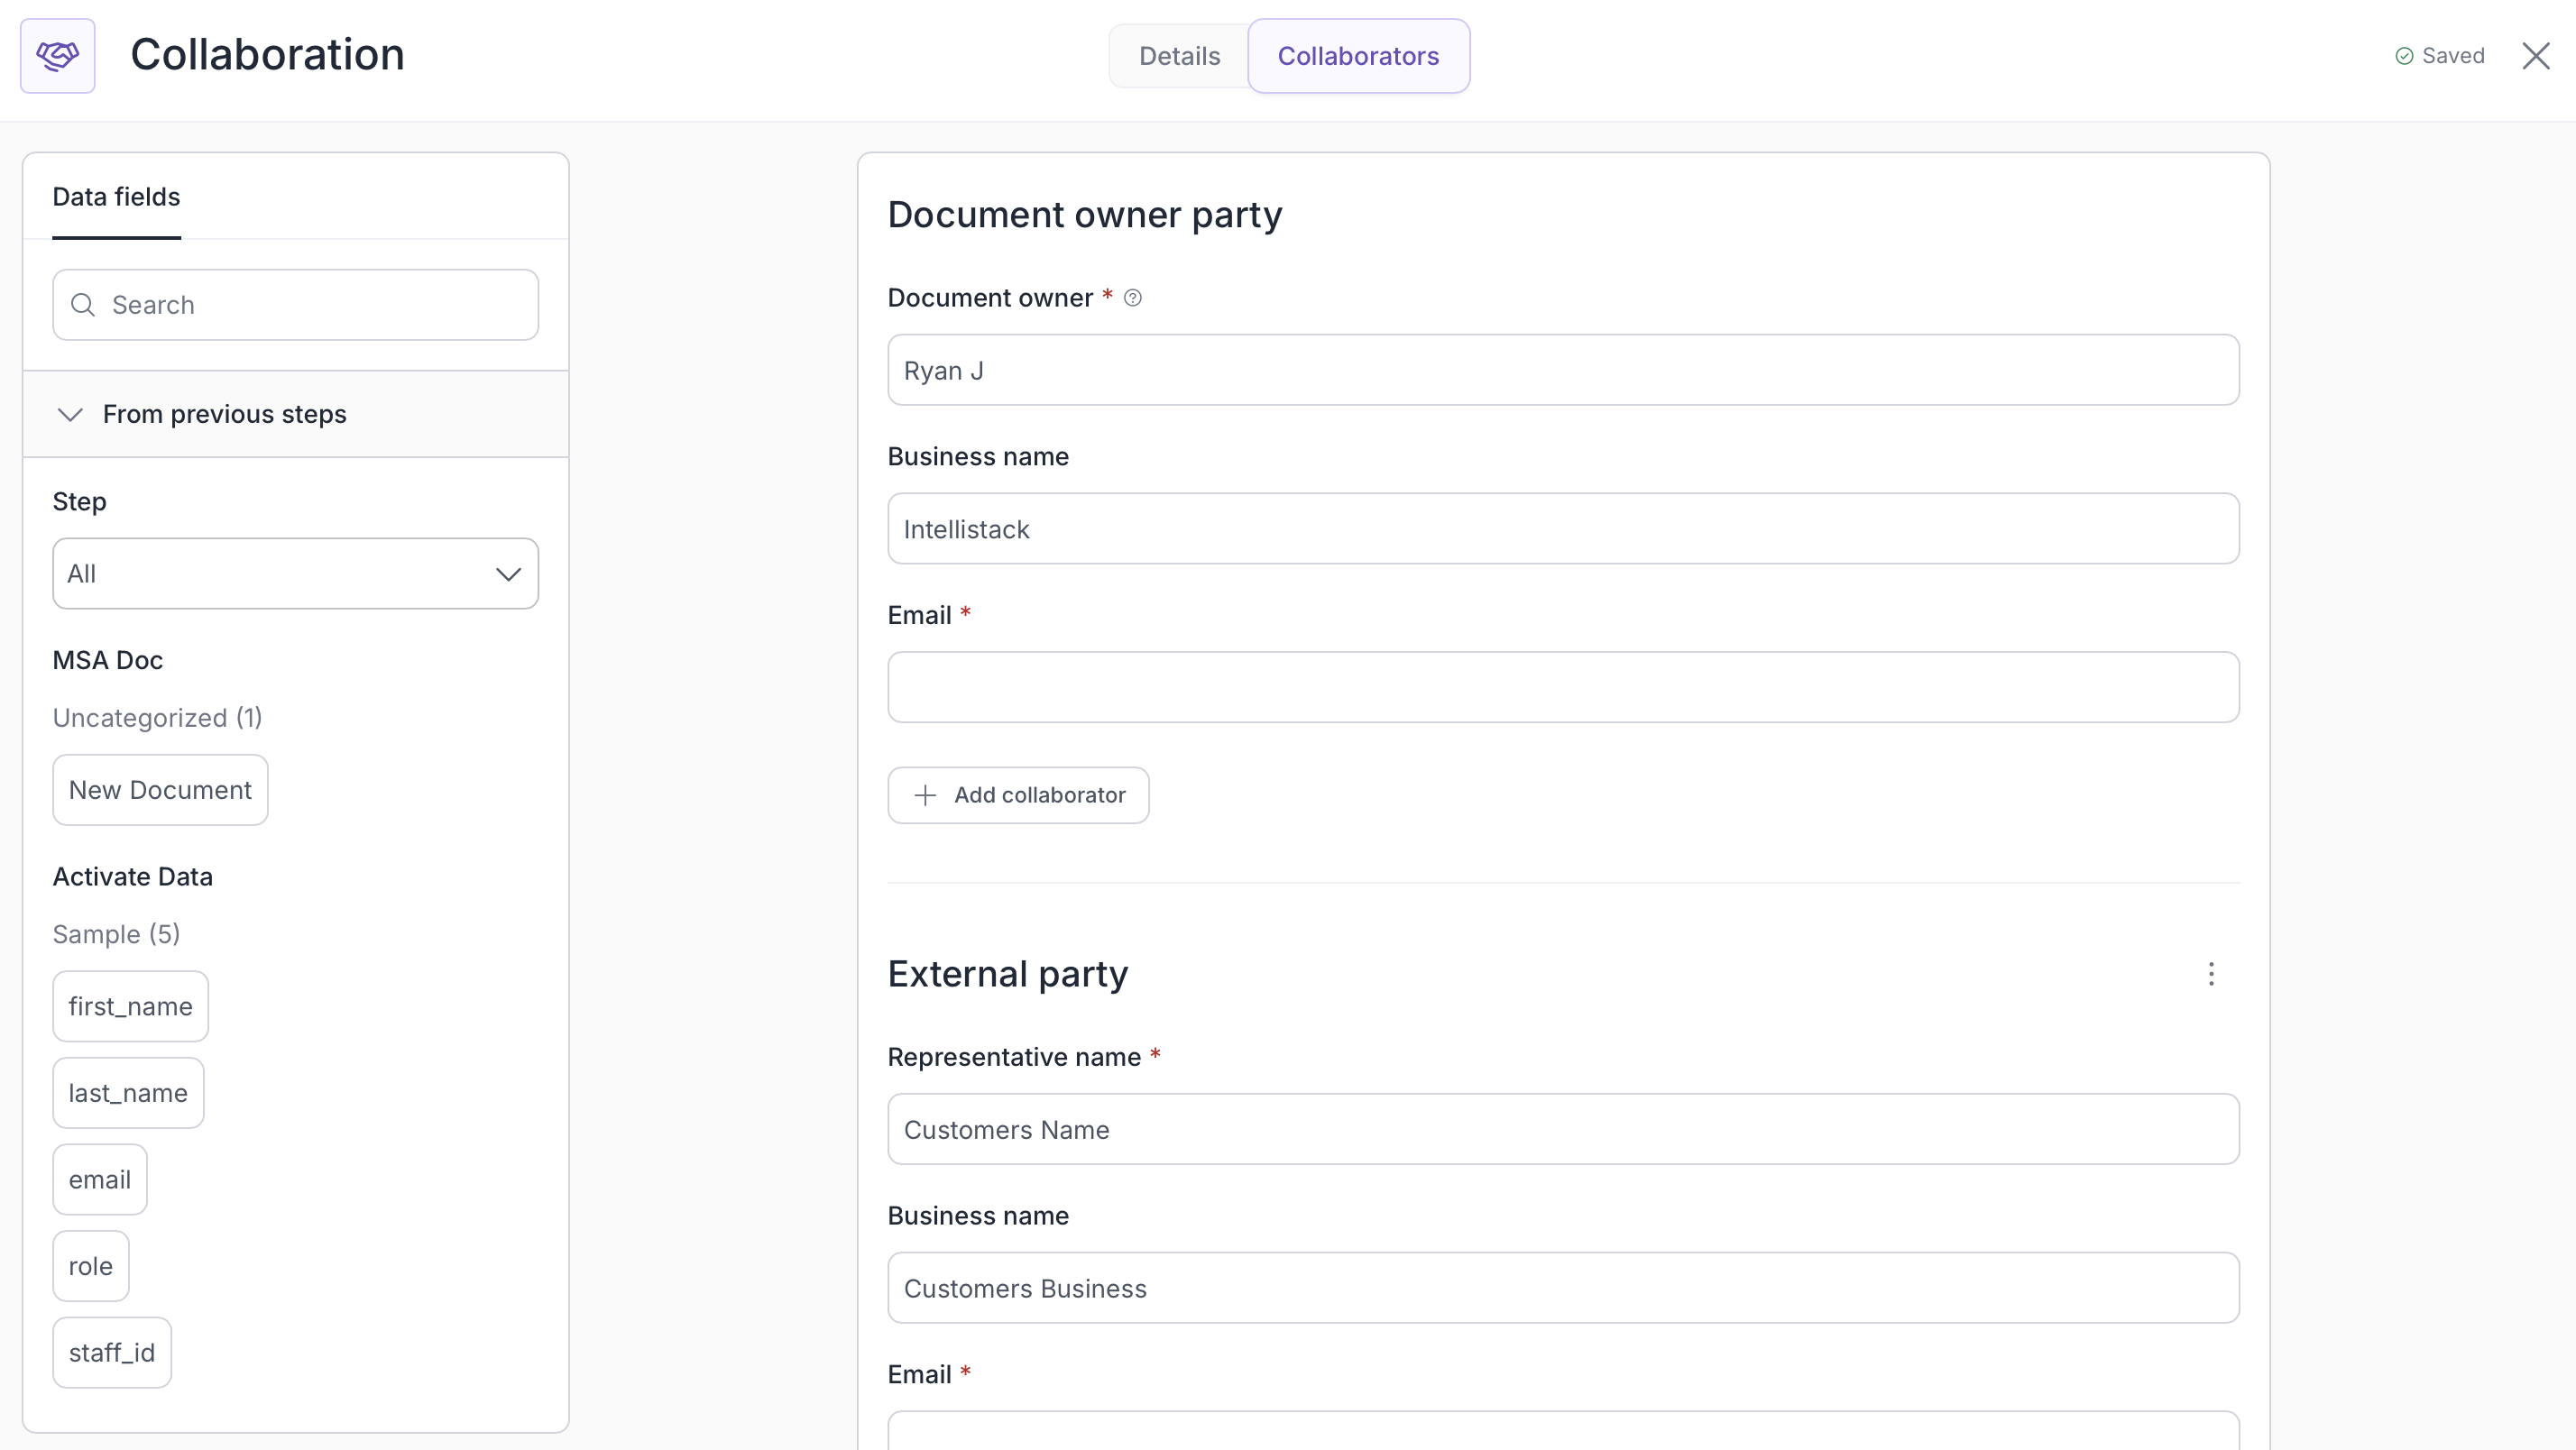Viewport: 2576px width, 1450px height.
Task: Click the Collaboration handshake icon
Action: point(57,56)
